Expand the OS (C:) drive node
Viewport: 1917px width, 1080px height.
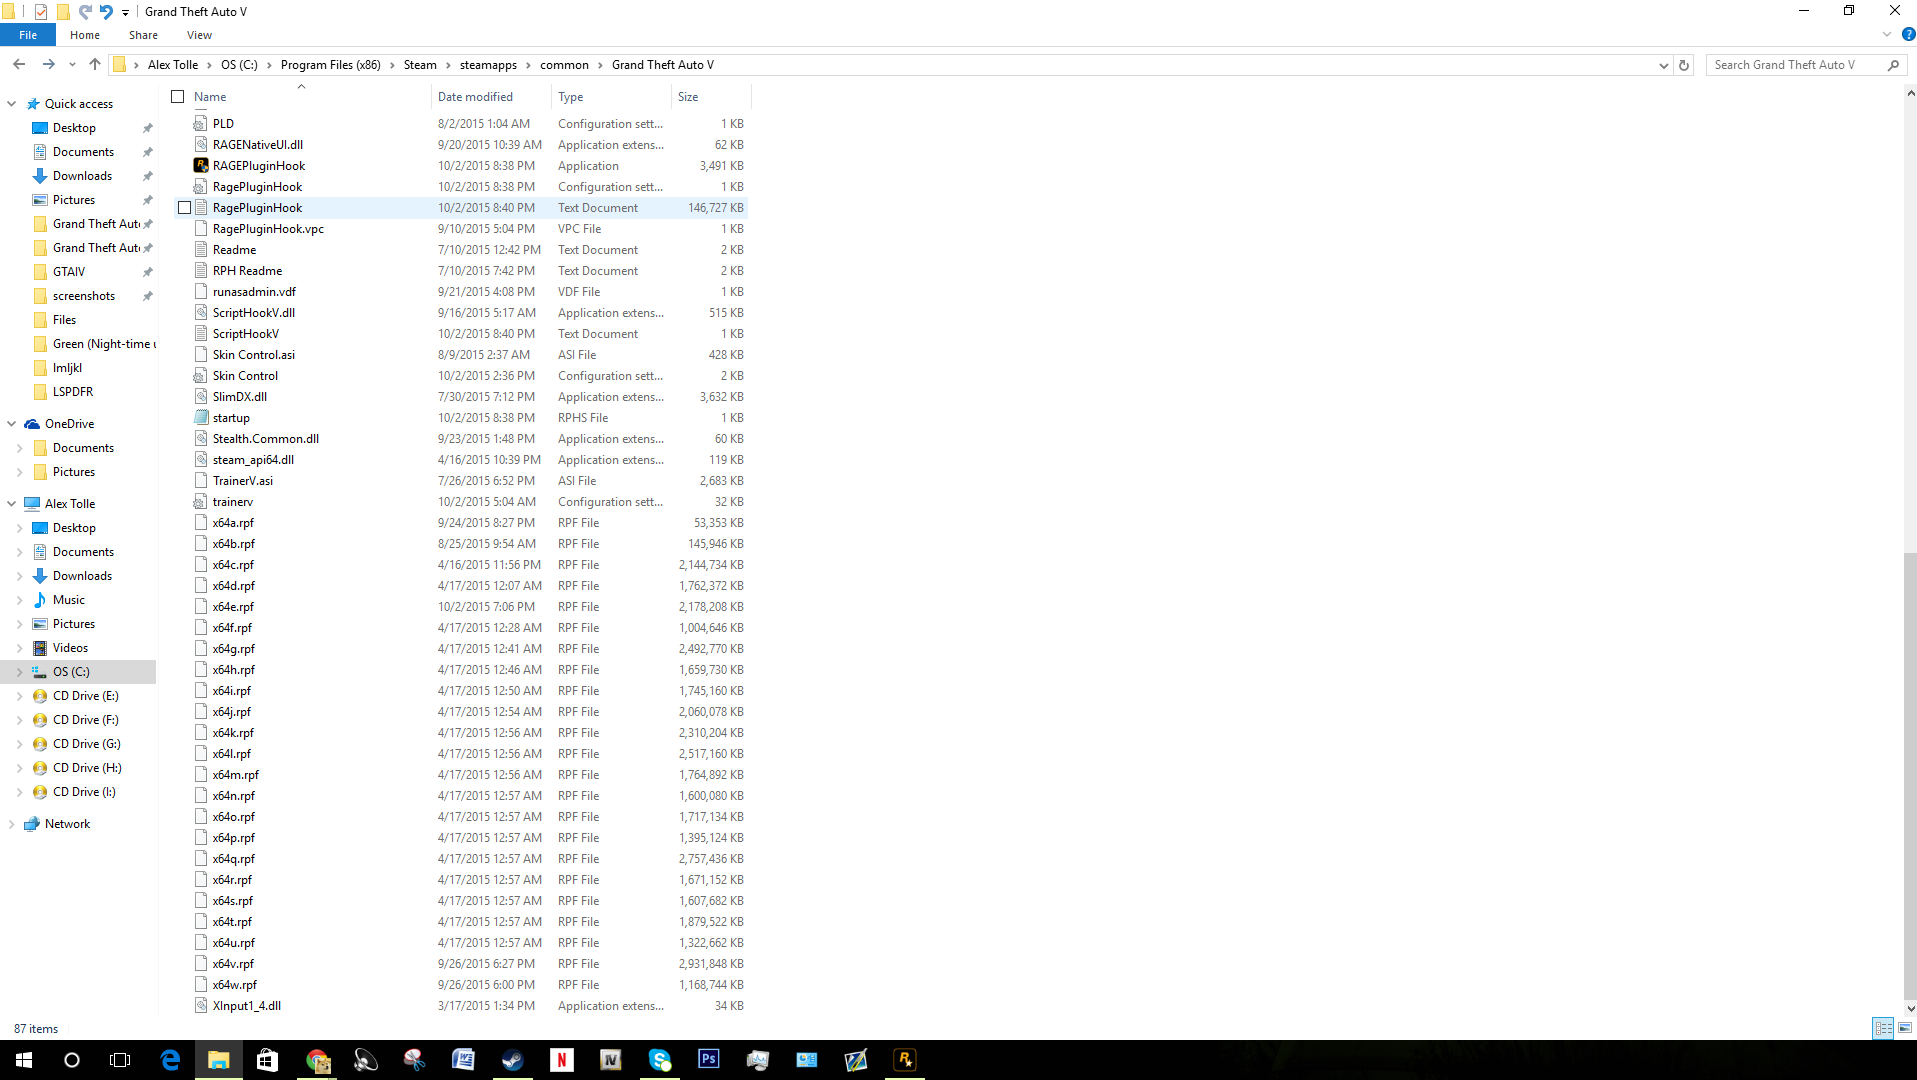[x=19, y=672]
